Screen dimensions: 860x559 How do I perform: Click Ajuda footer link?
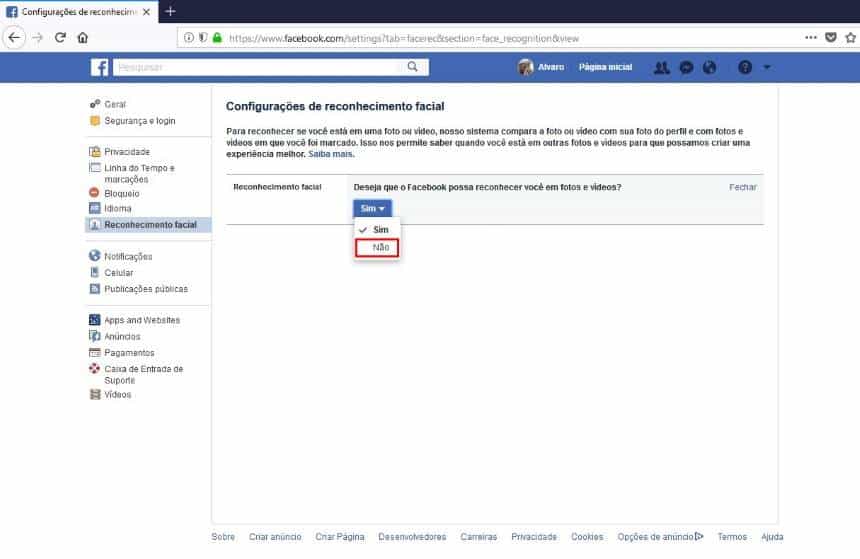coord(772,537)
